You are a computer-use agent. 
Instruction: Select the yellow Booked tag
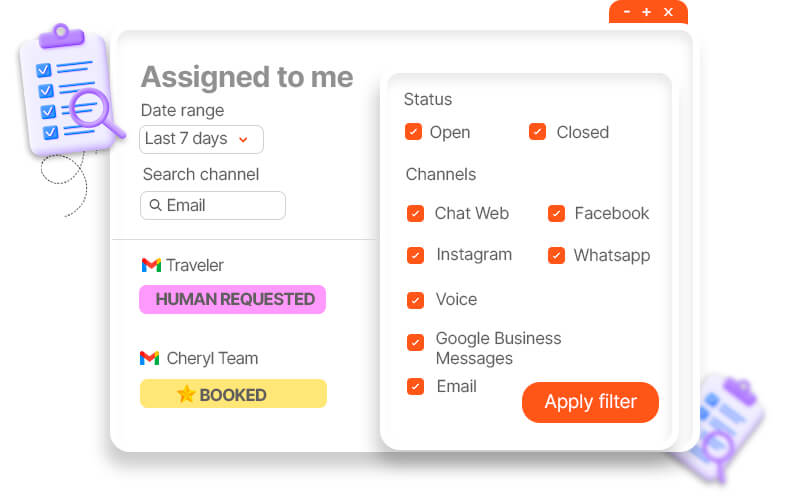232,394
